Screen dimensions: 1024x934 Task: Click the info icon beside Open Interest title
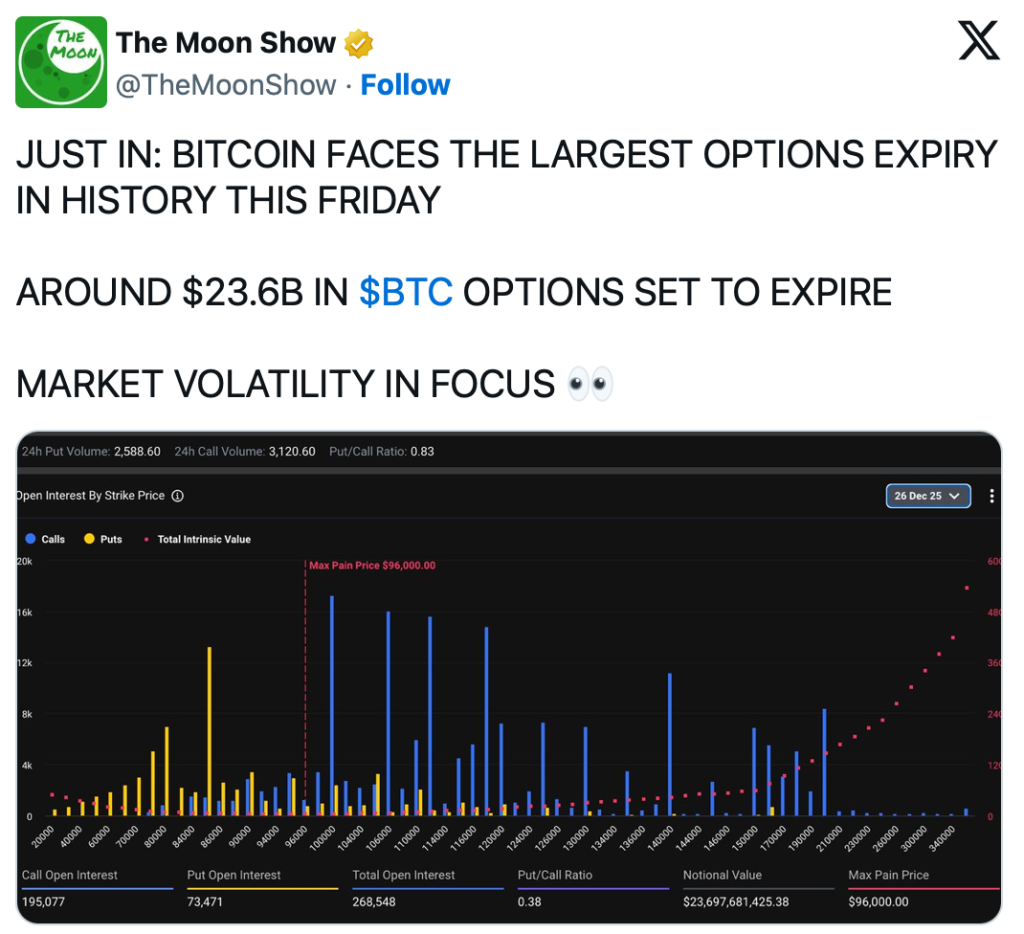(177, 496)
